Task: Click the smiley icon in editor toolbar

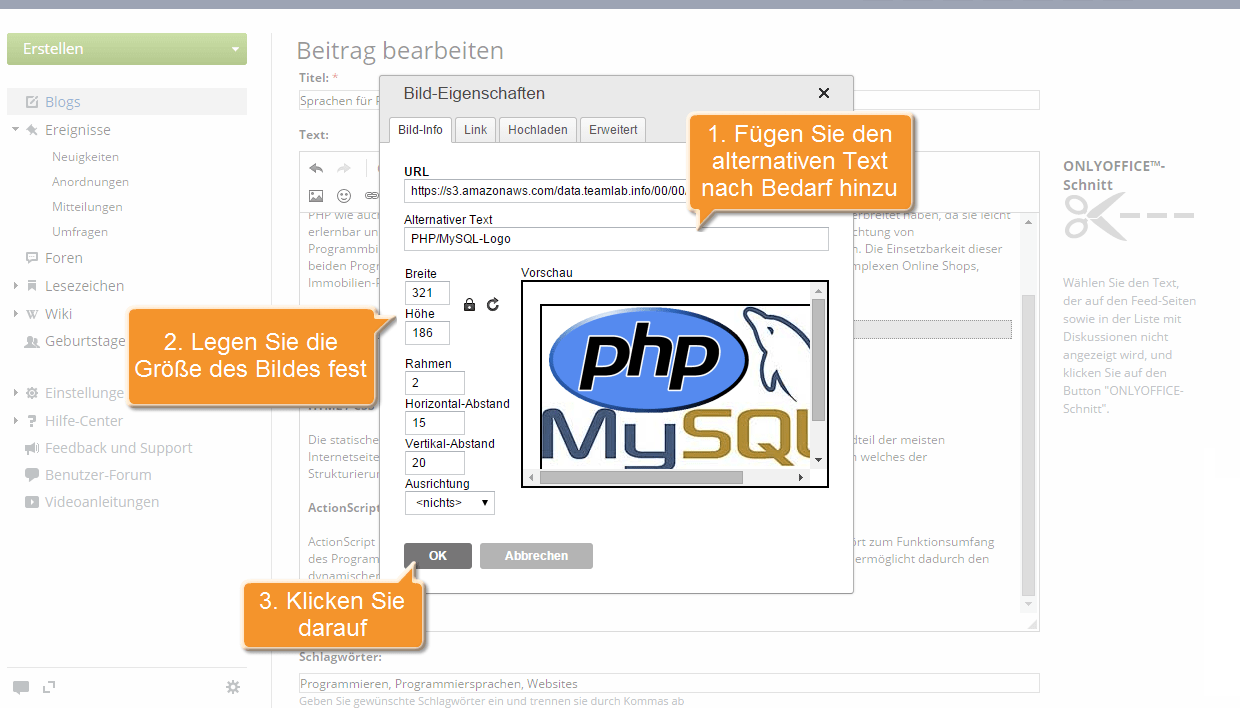Action: 344,195
